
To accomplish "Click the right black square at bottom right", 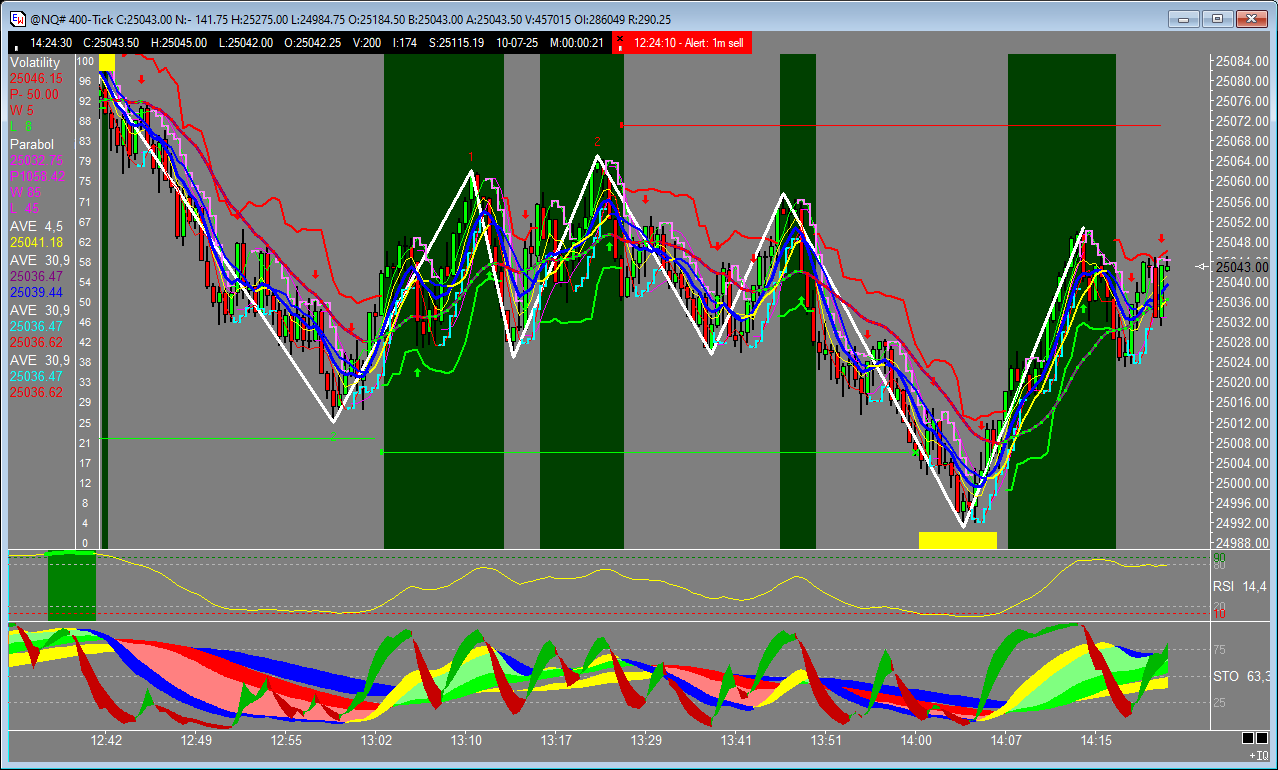I will click(1262, 738).
